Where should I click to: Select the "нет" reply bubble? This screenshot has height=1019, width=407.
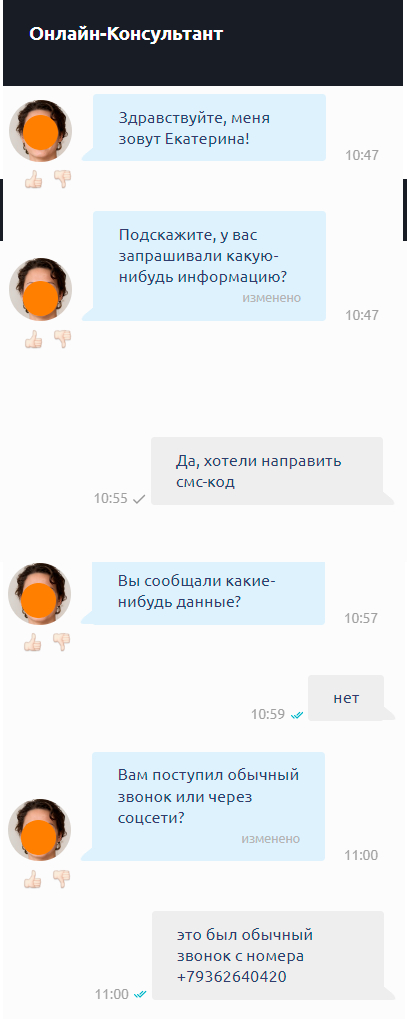click(346, 699)
